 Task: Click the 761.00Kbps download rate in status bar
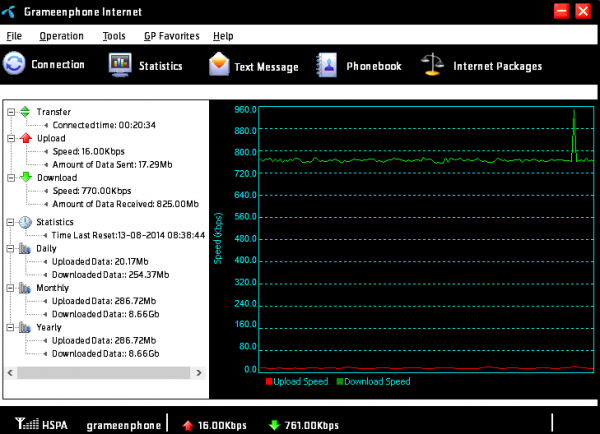tap(311, 426)
